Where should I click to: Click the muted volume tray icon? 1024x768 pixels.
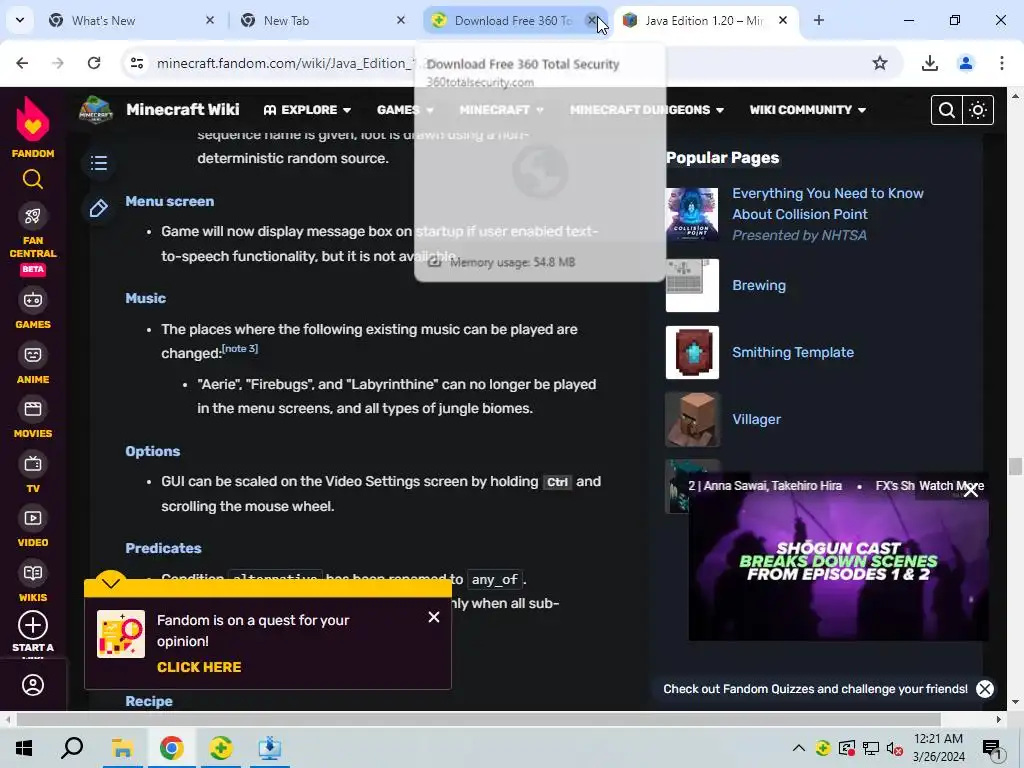pos(894,748)
